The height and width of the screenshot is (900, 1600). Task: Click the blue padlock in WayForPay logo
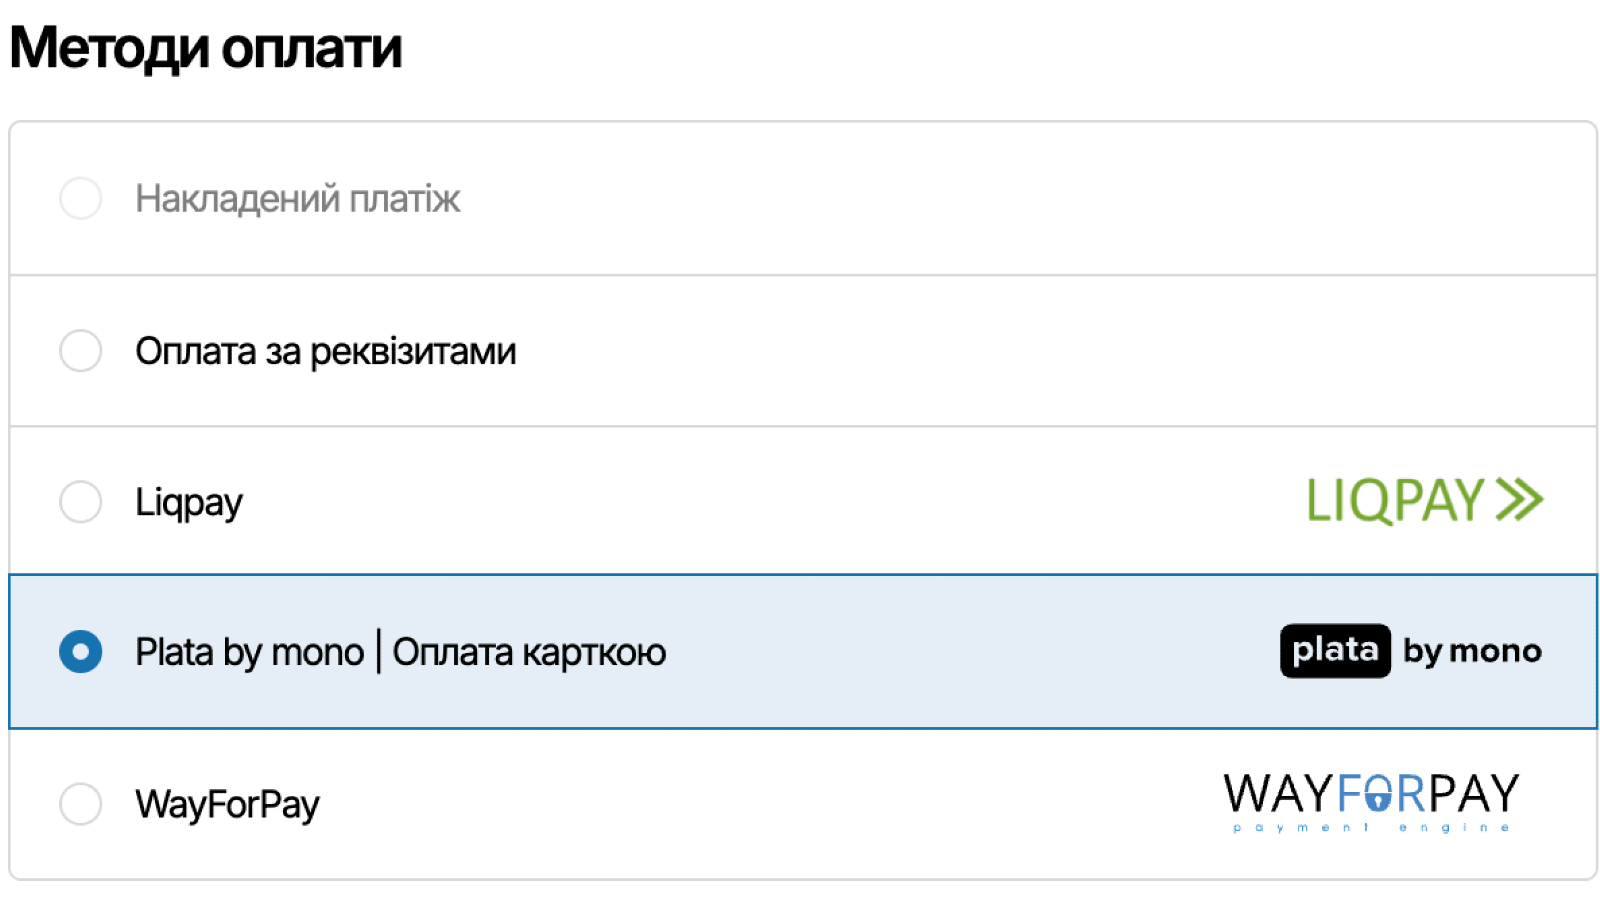click(1379, 797)
